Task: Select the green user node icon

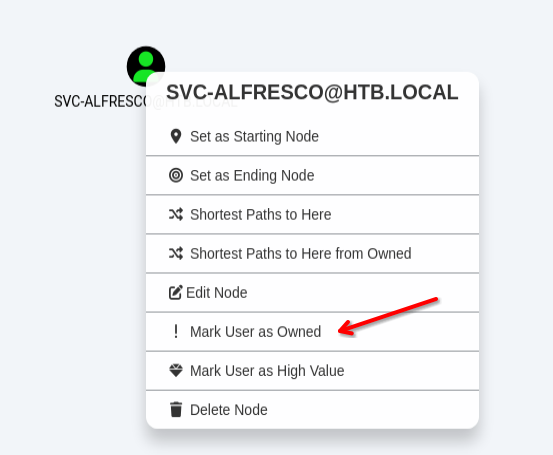Action: coord(146,66)
